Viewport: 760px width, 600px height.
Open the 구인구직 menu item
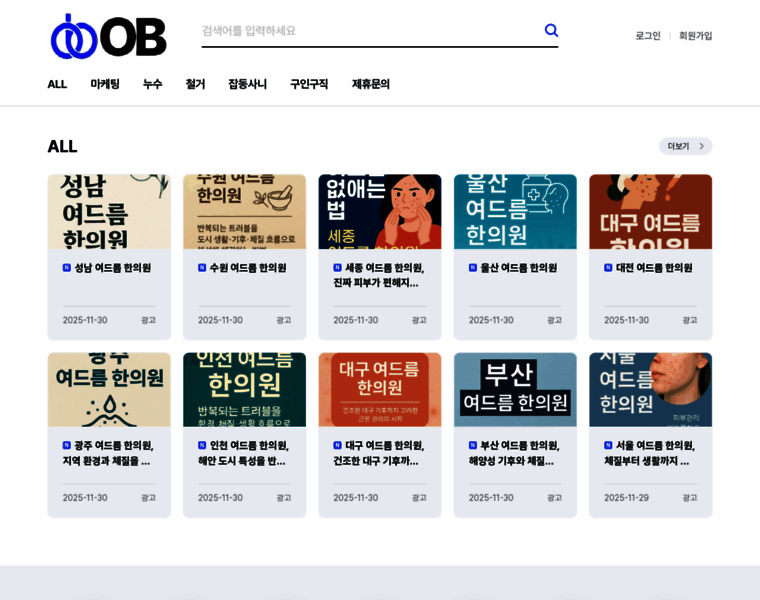(x=309, y=84)
